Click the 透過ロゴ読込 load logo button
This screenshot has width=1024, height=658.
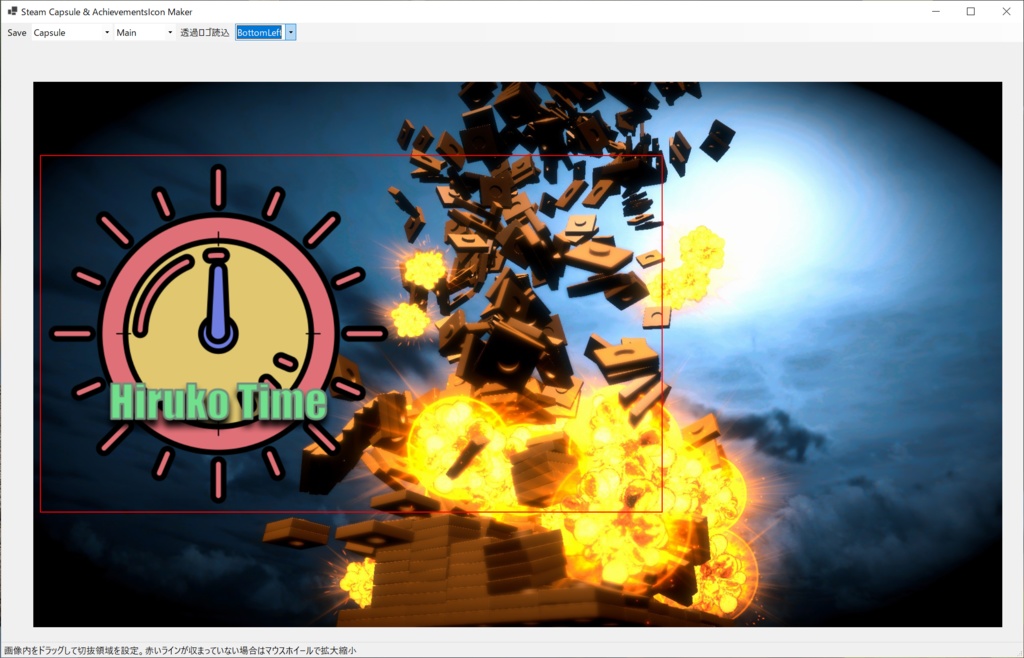click(205, 32)
